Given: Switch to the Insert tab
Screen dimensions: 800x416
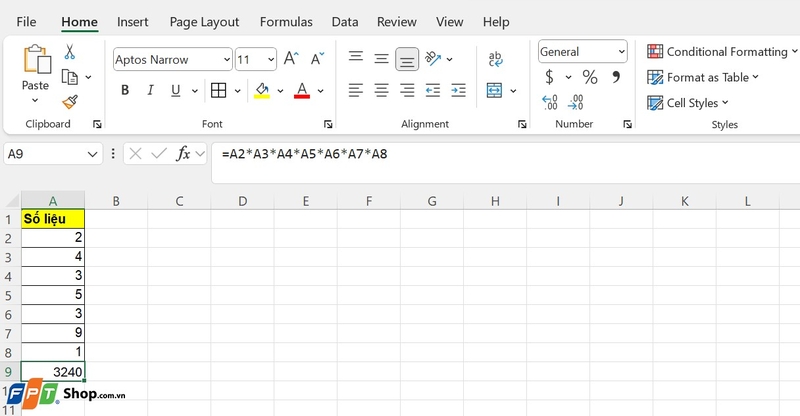Looking at the screenshot, I should coord(133,22).
